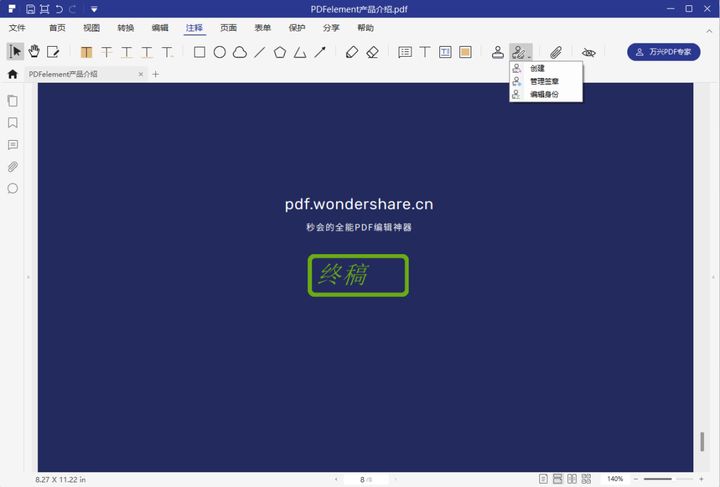The height and width of the screenshot is (487, 720).
Task: Click the zoom slider
Action: coord(669,479)
